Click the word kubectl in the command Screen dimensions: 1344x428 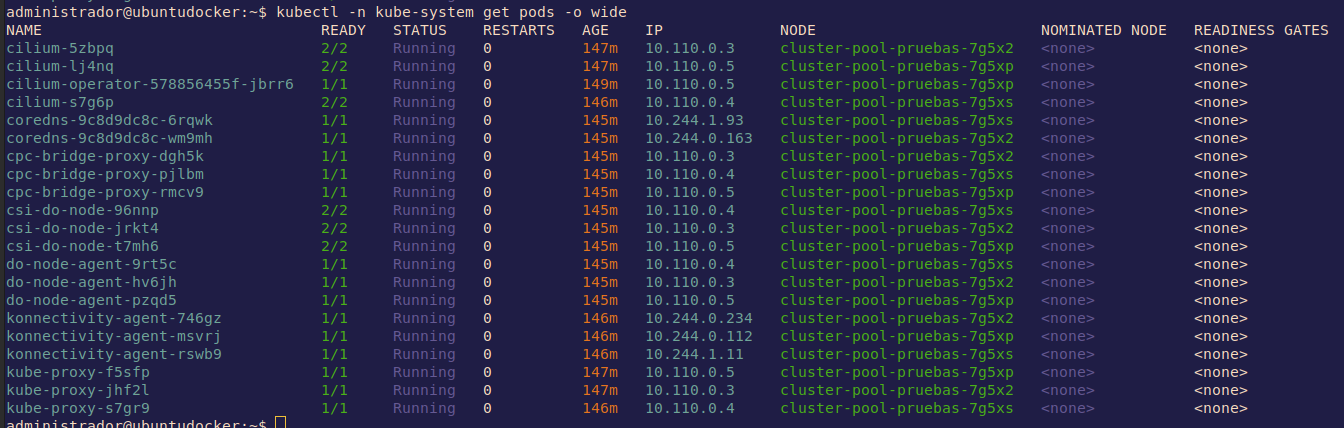(304, 11)
